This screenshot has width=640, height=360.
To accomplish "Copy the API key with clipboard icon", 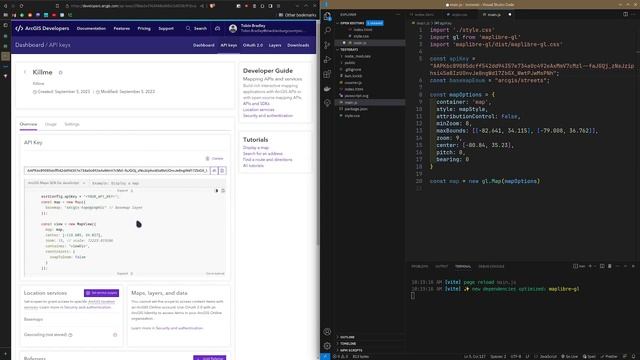I will point(222,171).
